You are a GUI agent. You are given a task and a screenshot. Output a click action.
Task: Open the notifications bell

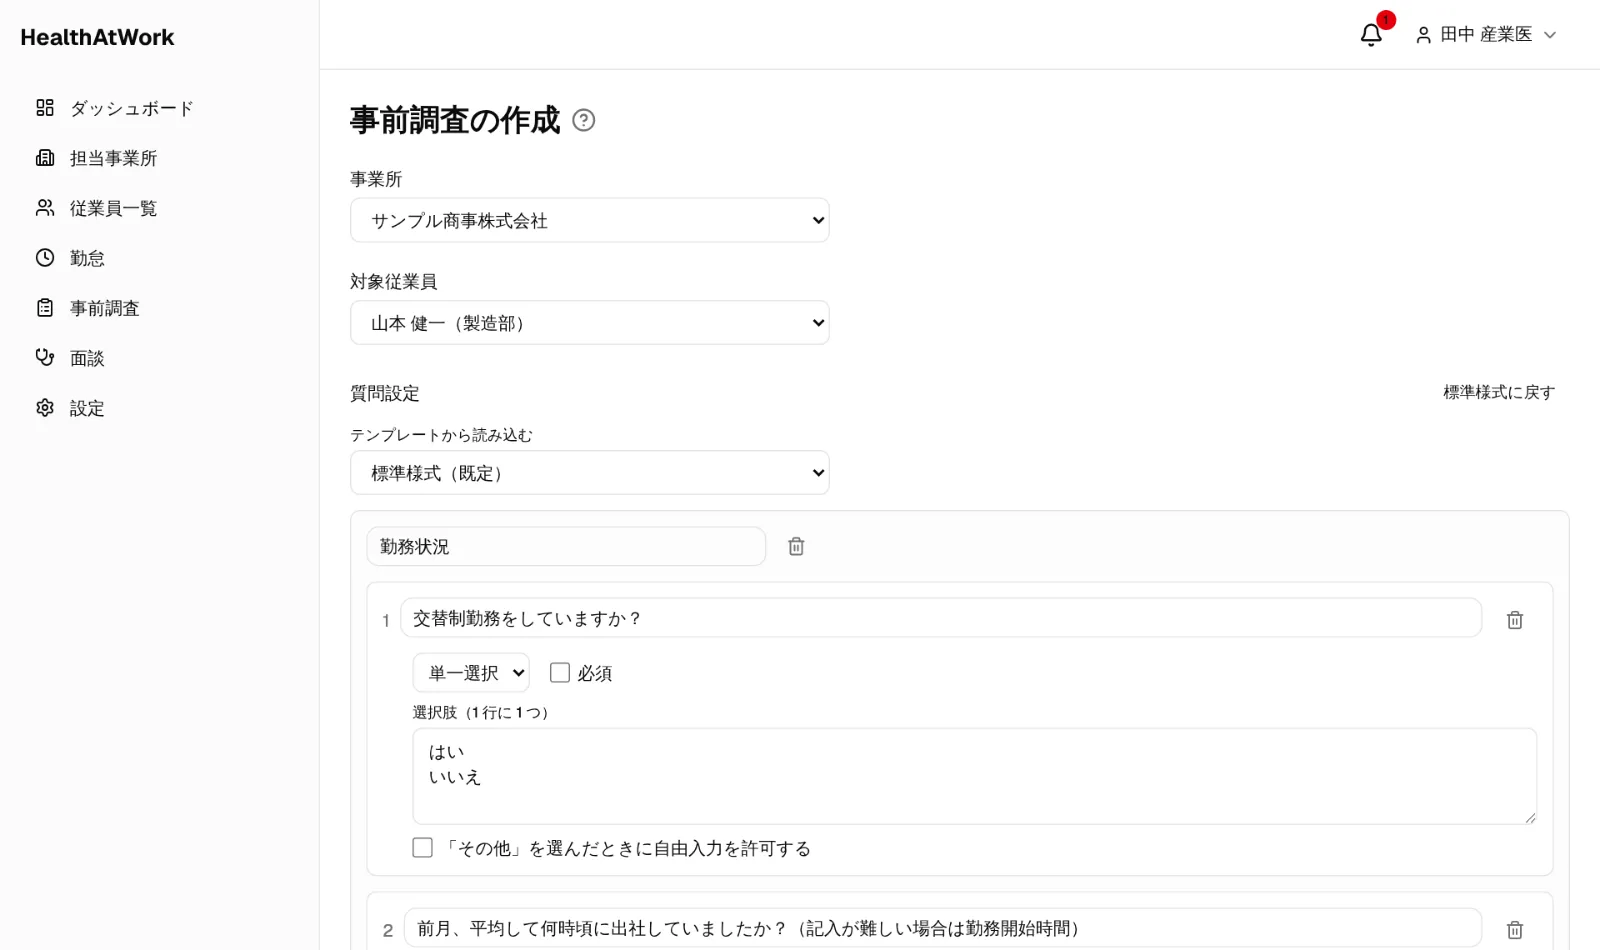pyautogui.click(x=1371, y=35)
